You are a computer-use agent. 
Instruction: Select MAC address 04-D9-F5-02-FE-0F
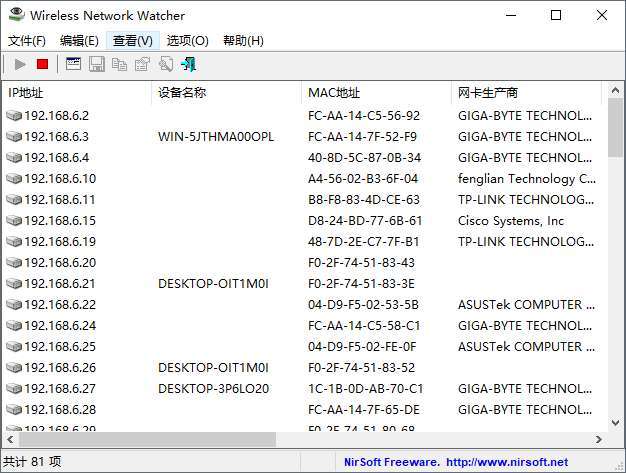(x=362, y=347)
